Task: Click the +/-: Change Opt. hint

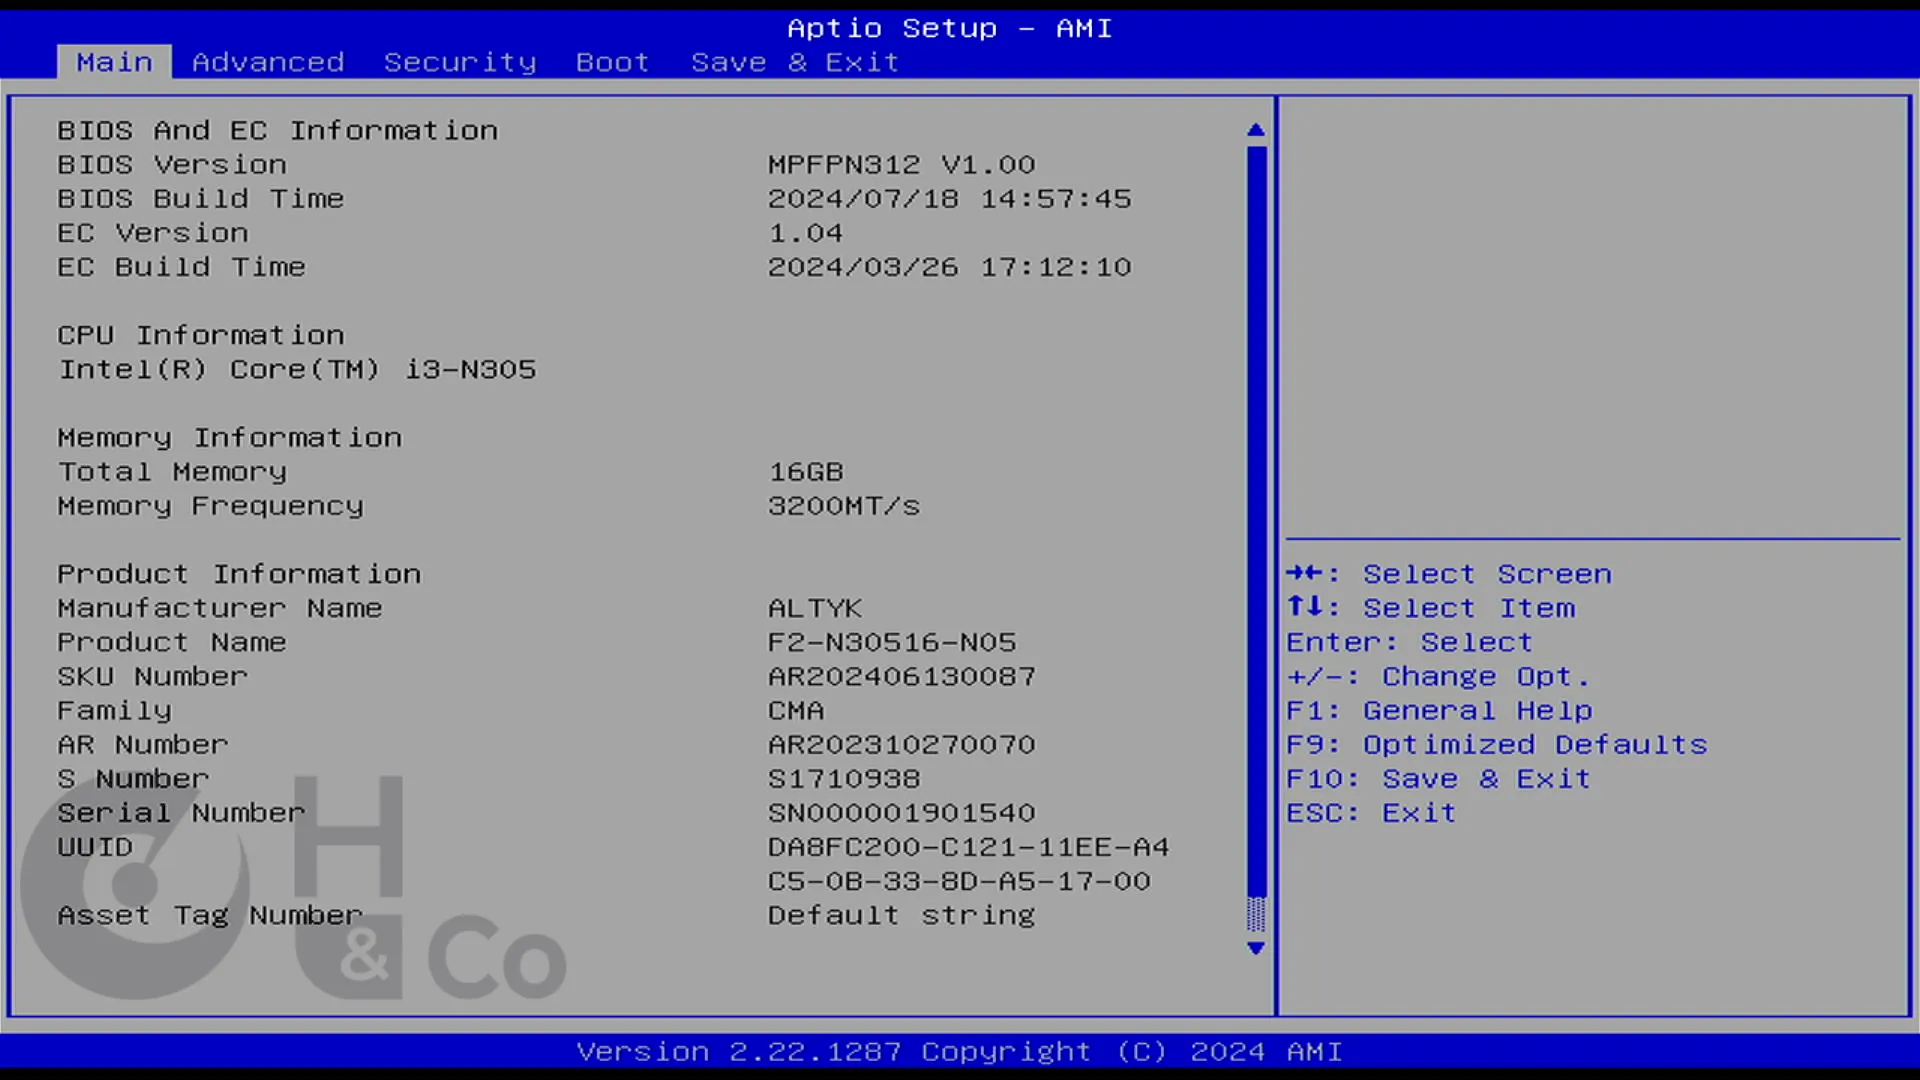Action: (1438, 676)
